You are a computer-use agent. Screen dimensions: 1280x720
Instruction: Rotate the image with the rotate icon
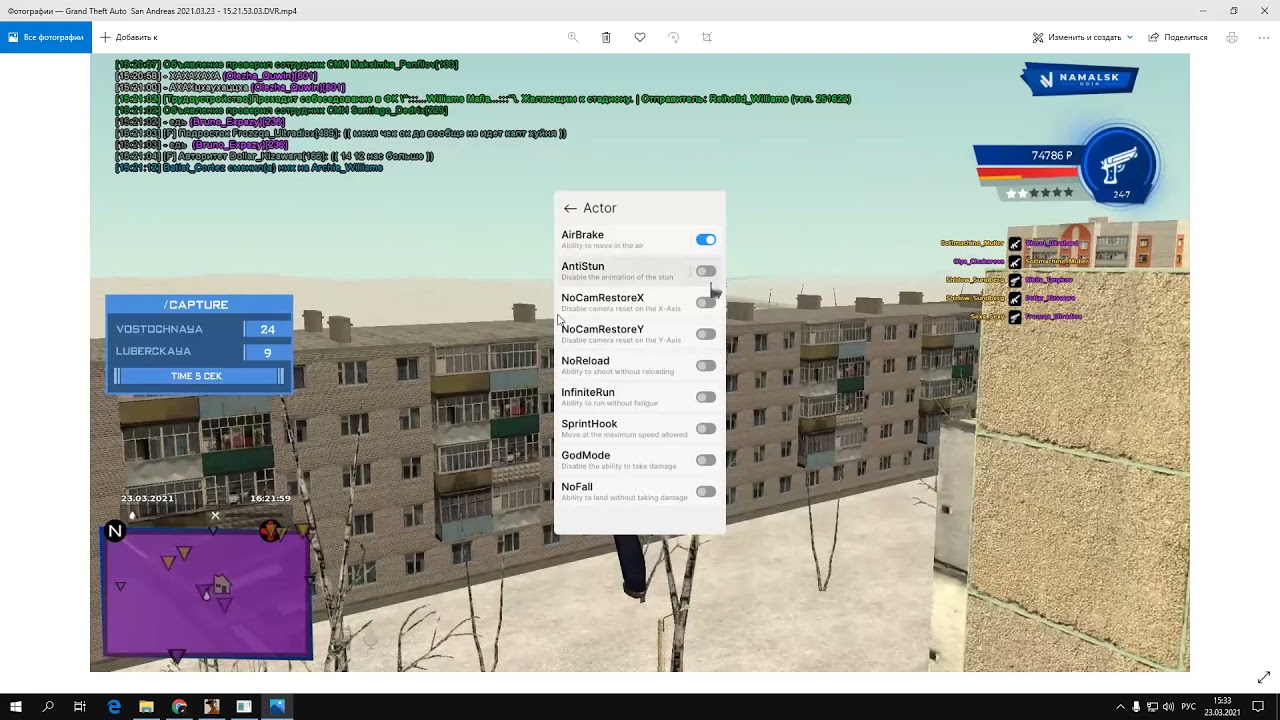point(674,37)
